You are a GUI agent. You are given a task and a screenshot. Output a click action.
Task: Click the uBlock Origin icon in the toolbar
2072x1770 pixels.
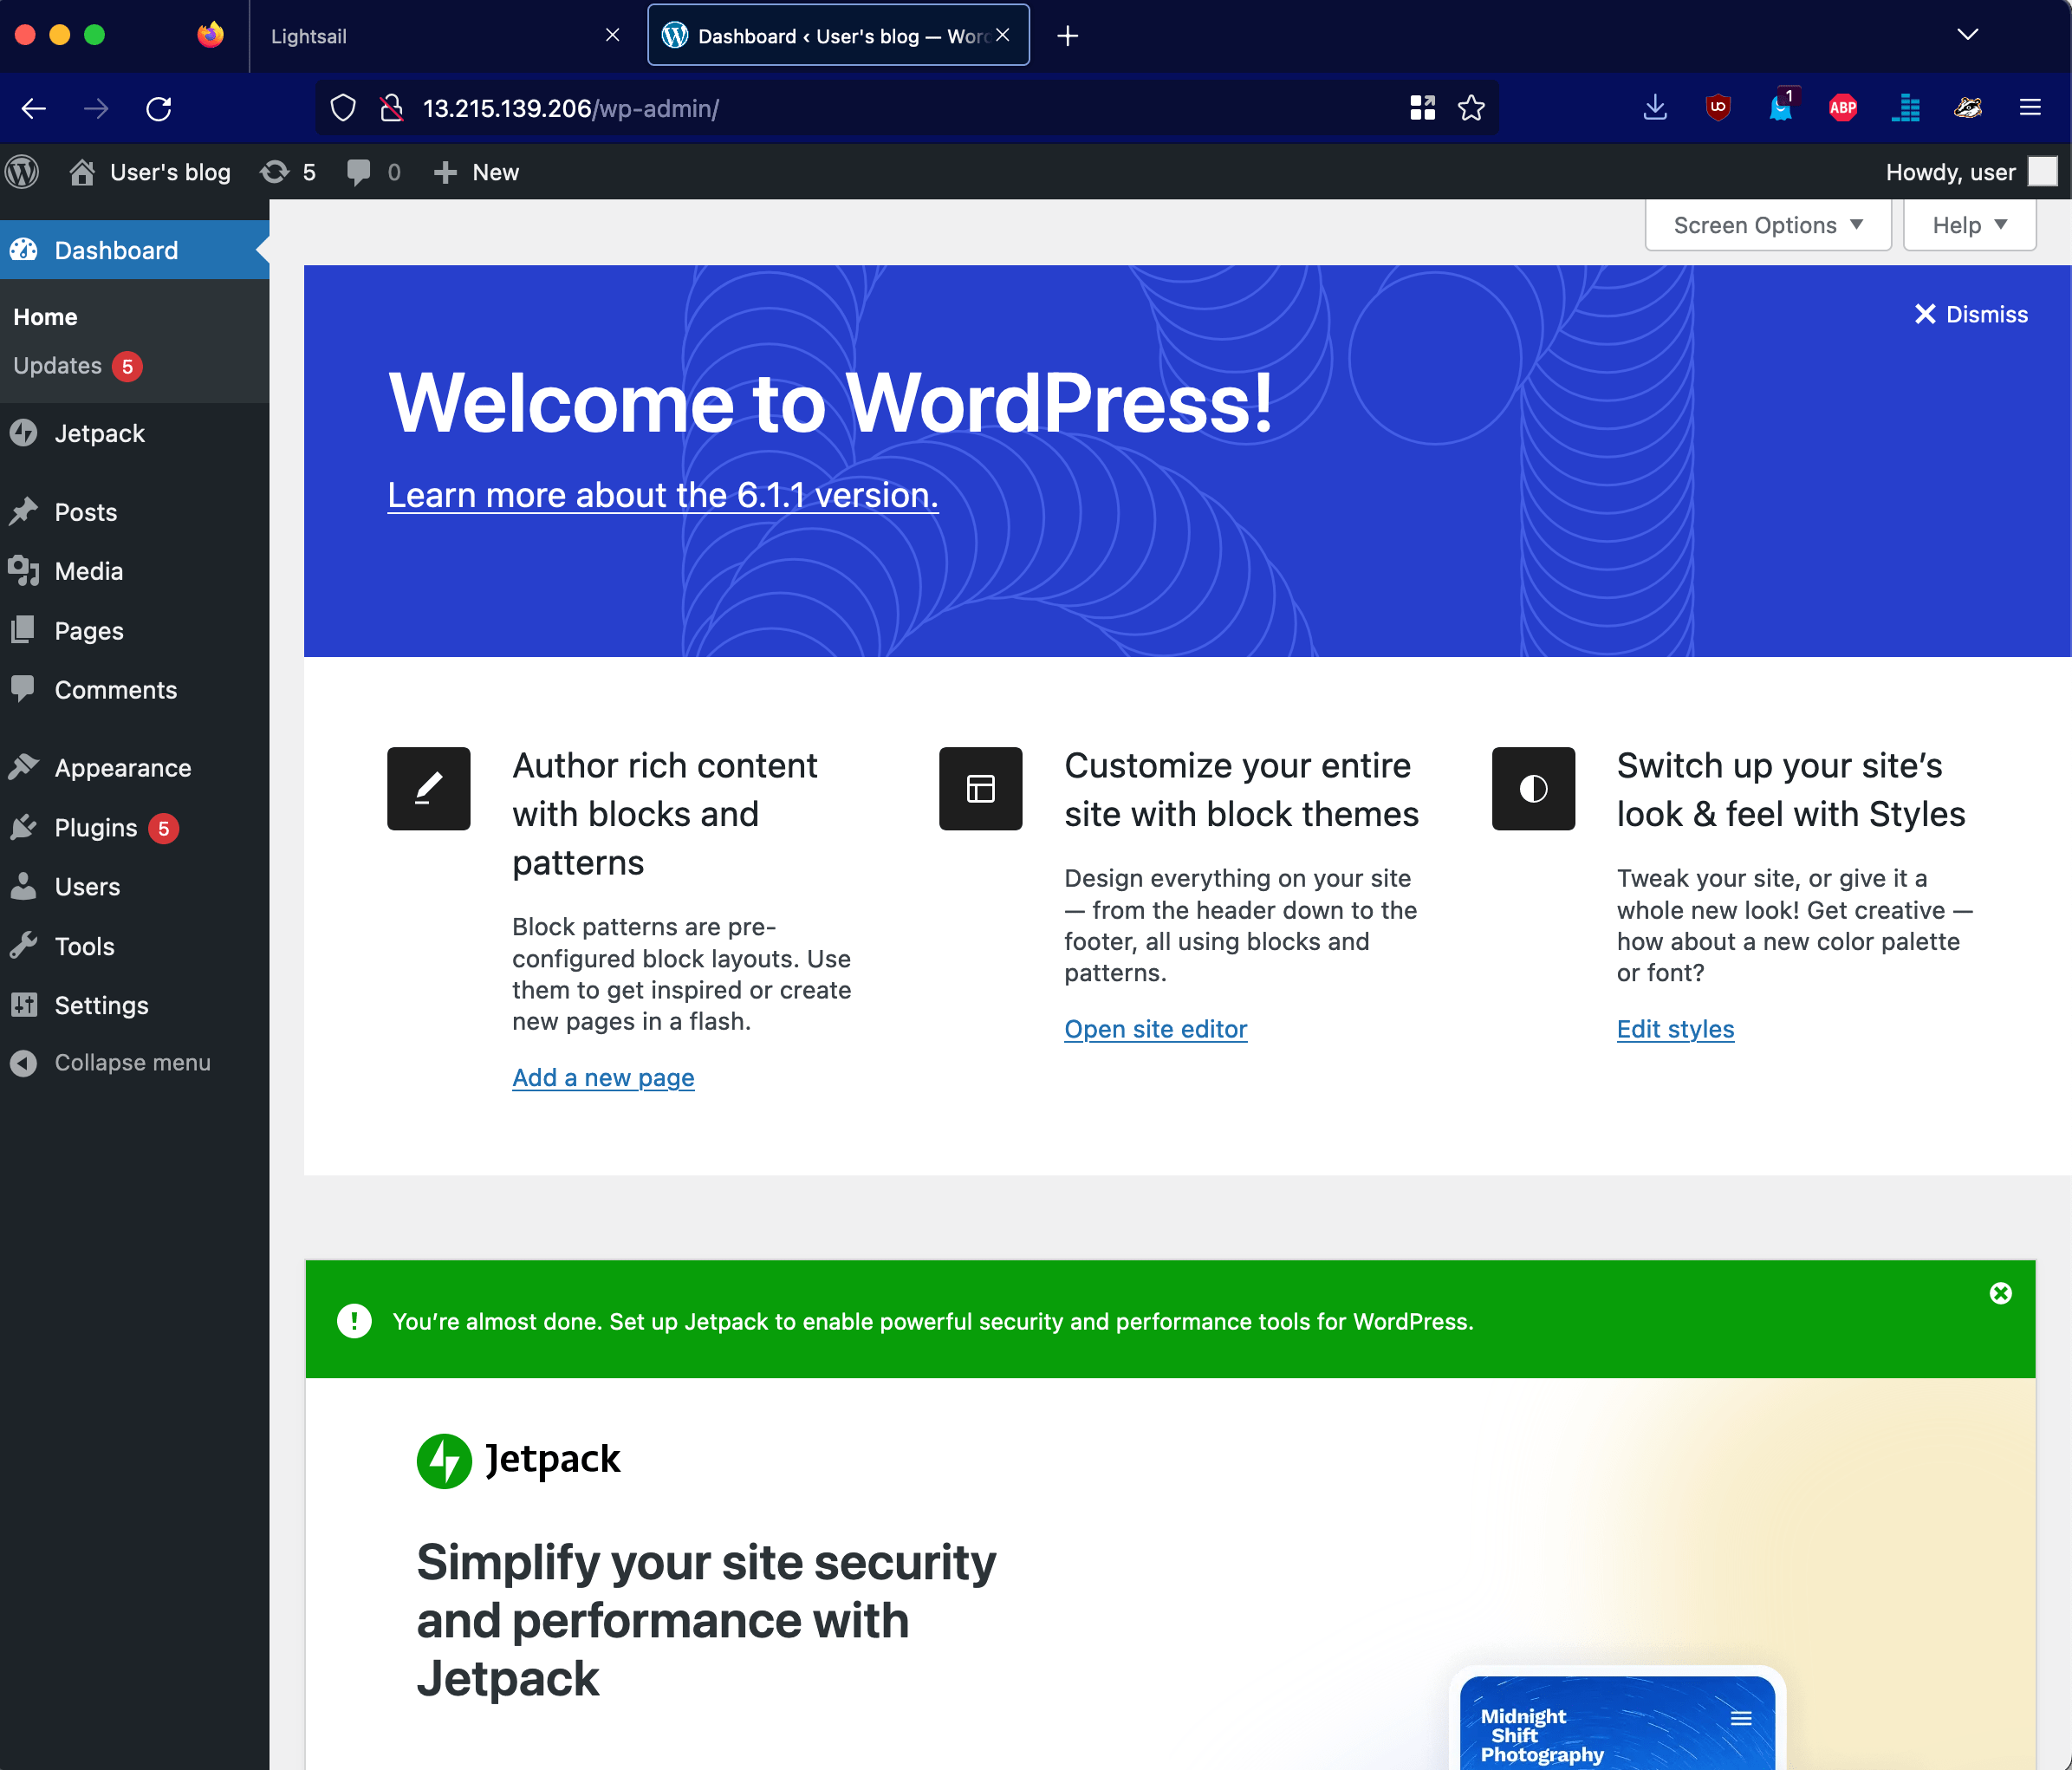(1717, 107)
